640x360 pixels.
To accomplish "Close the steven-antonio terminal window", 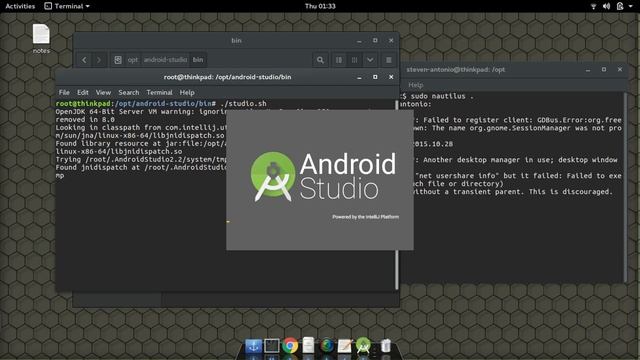I will 620,70.
